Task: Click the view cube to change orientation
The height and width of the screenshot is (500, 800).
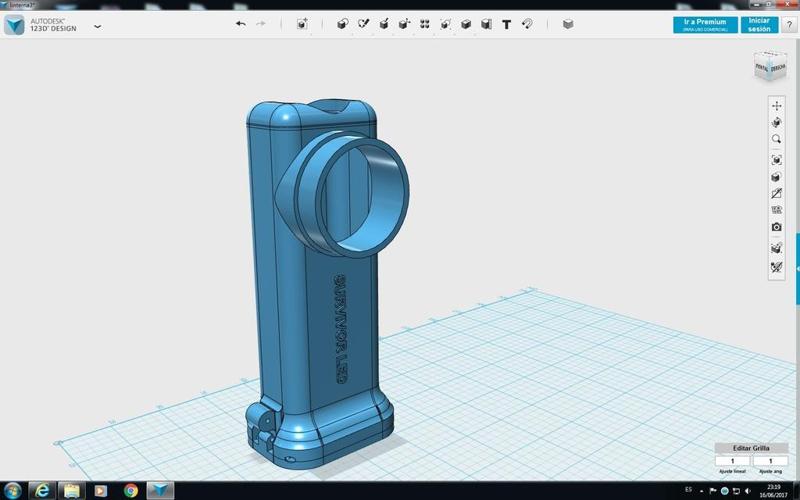Action: coord(769,67)
